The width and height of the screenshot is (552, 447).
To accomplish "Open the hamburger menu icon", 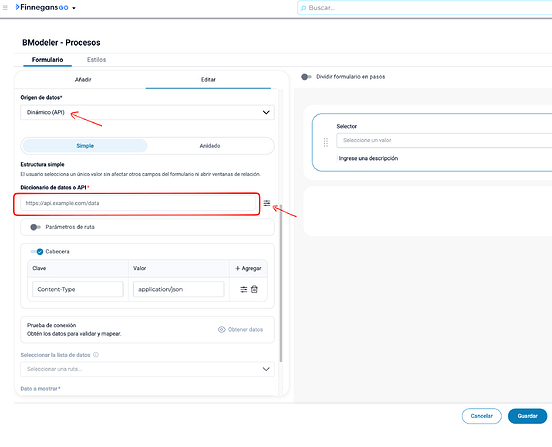I will (5, 7).
